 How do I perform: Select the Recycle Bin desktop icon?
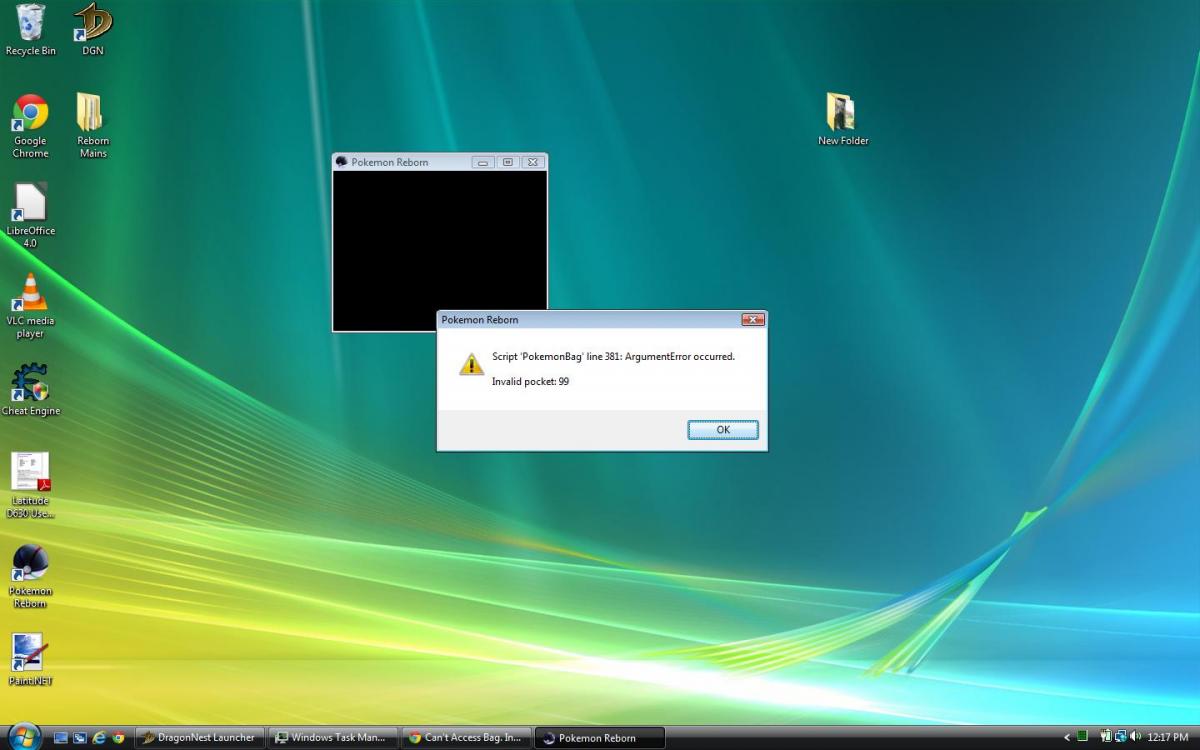tap(30, 24)
